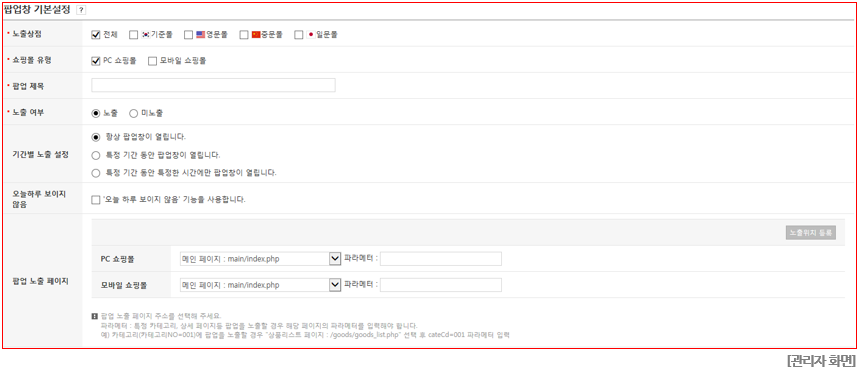Image resolution: width=861 pixels, height=368 pixels.
Task: Click the 노출위치 등록 button
Action: pyautogui.click(x=810, y=232)
